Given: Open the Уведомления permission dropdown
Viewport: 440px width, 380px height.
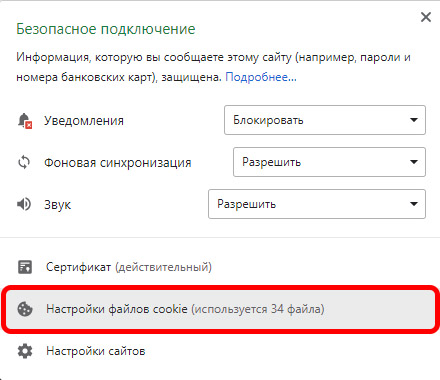Looking at the screenshot, I should pyautogui.click(x=325, y=120).
